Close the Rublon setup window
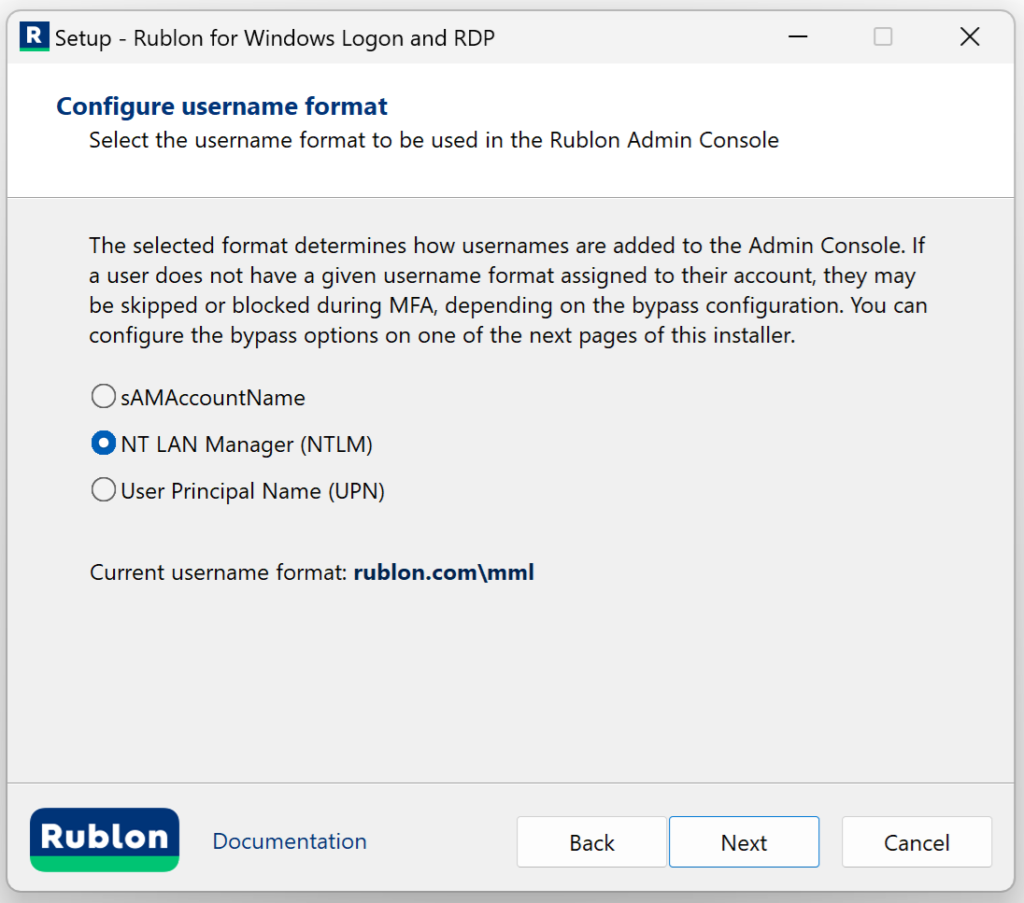 969,38
